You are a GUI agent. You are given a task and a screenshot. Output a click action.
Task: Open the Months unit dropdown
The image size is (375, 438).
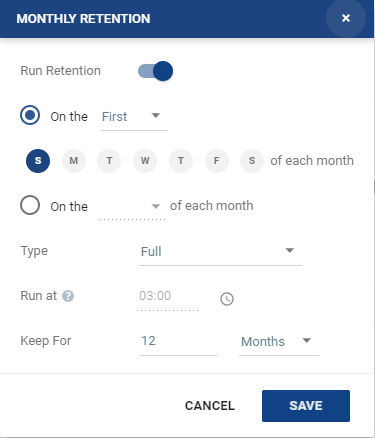[x=279, y=342]
